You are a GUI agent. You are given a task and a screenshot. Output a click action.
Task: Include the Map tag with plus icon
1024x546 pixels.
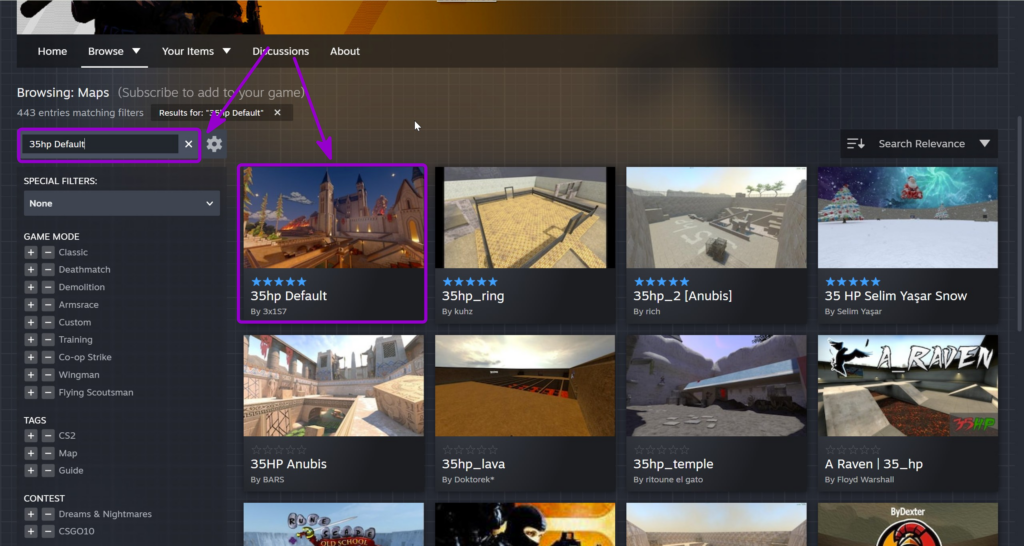[31, 453]
